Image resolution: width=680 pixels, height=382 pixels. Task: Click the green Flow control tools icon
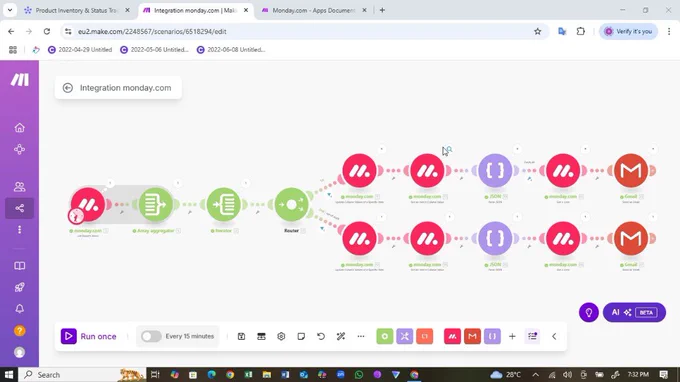tap(385, 336)
